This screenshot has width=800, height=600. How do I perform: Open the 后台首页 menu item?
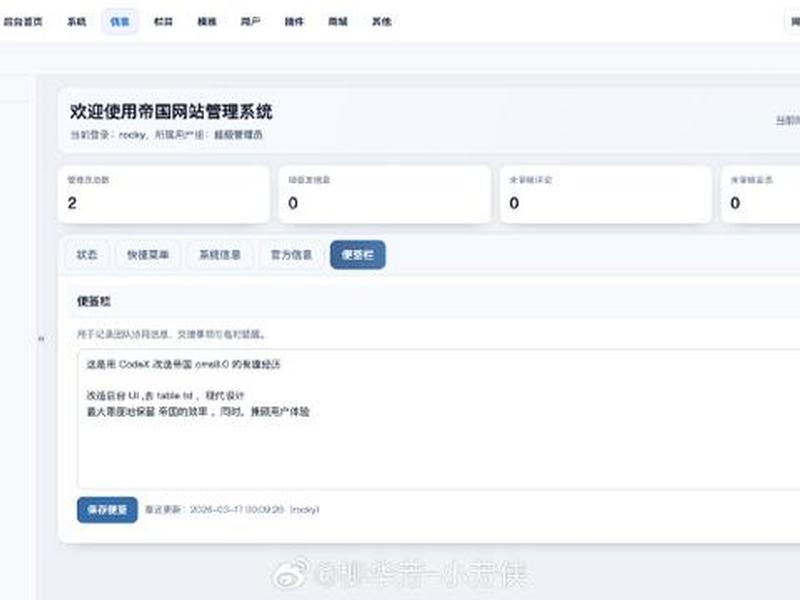tap(23, 21)
